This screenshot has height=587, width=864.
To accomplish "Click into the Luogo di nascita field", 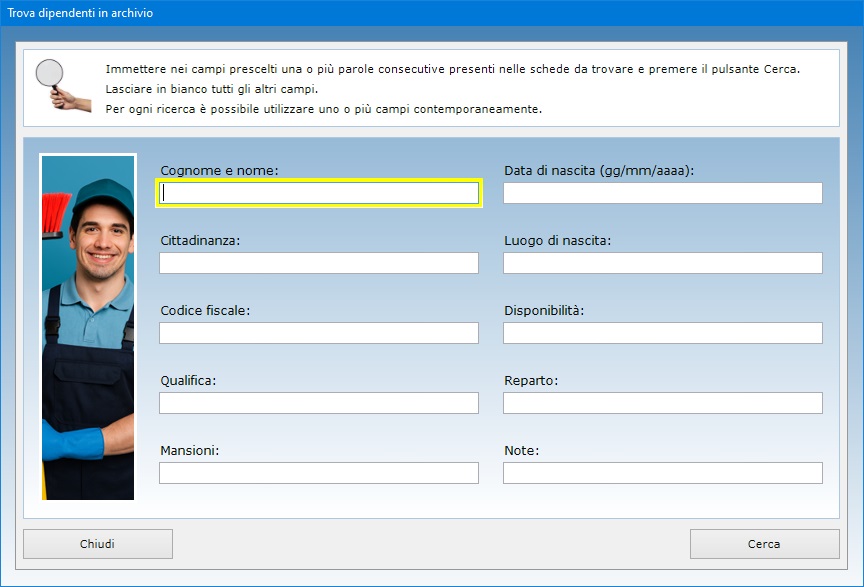I will coord(662,263).
